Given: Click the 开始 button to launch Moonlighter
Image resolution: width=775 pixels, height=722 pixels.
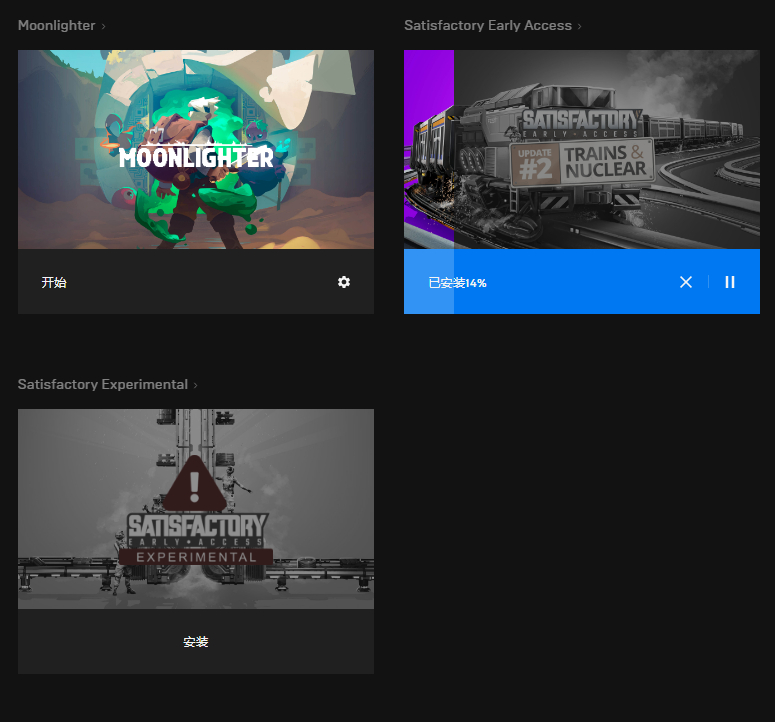Looking at the screenshot, I should point(54,282).
